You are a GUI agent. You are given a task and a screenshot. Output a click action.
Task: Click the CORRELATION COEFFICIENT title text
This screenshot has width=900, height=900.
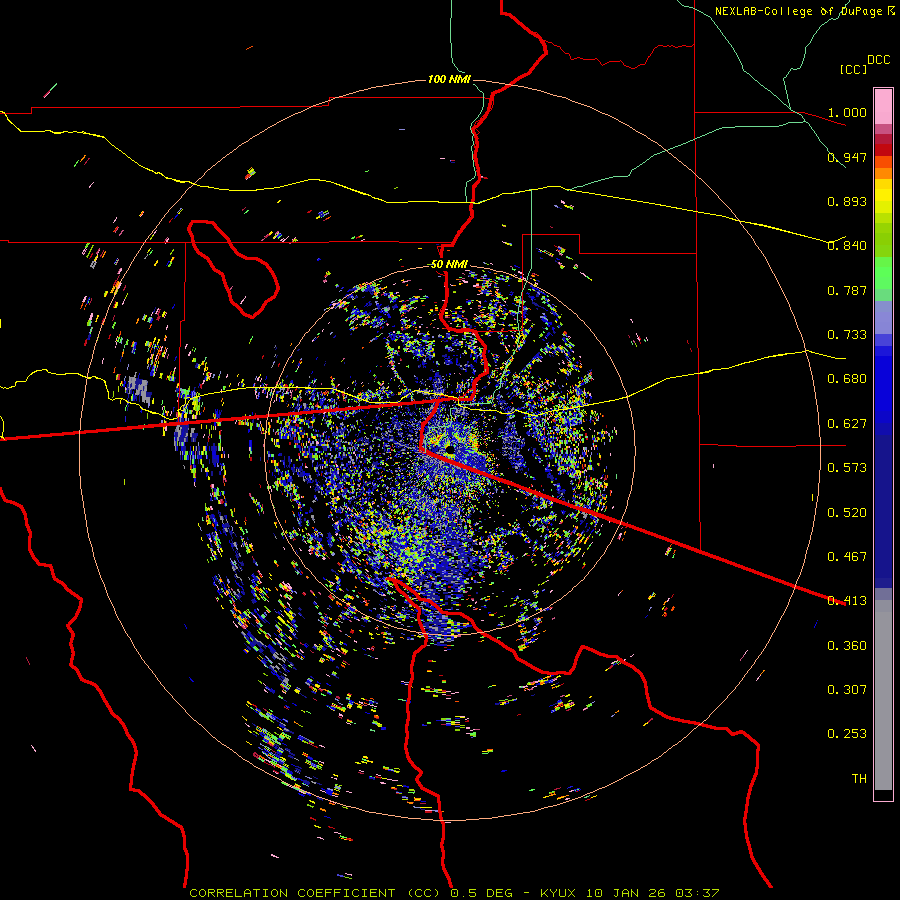click(292, 893)
